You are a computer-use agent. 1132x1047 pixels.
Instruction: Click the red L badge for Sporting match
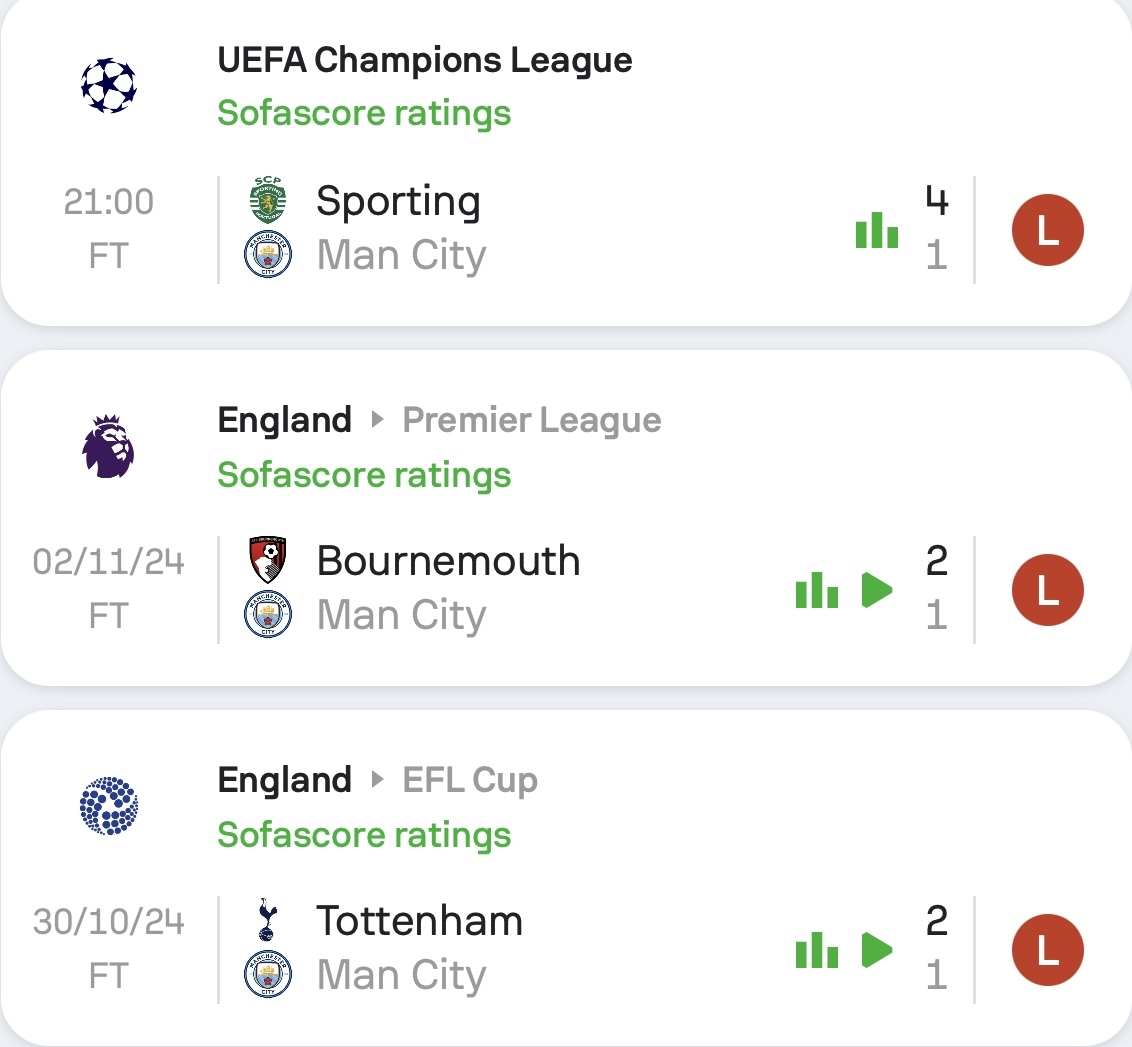[1048, 230]
